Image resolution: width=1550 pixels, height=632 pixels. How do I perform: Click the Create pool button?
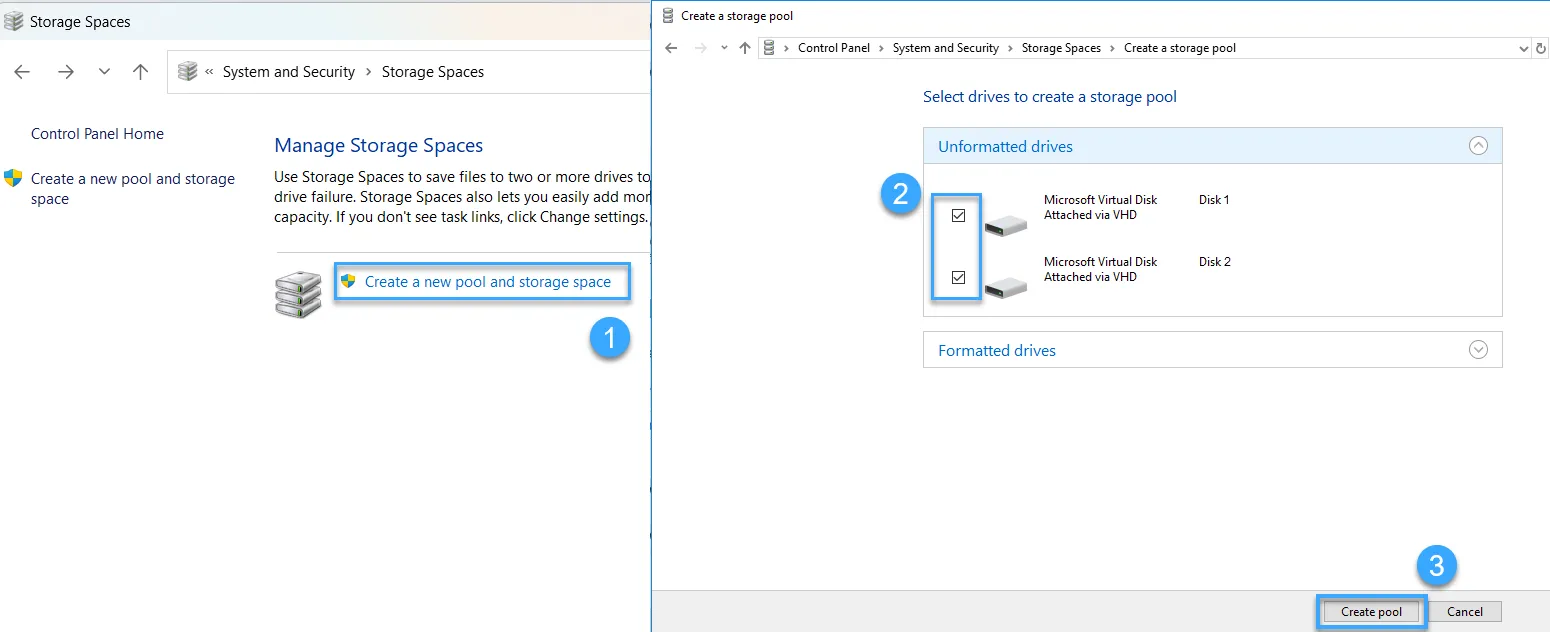[x=1371, y=612]
